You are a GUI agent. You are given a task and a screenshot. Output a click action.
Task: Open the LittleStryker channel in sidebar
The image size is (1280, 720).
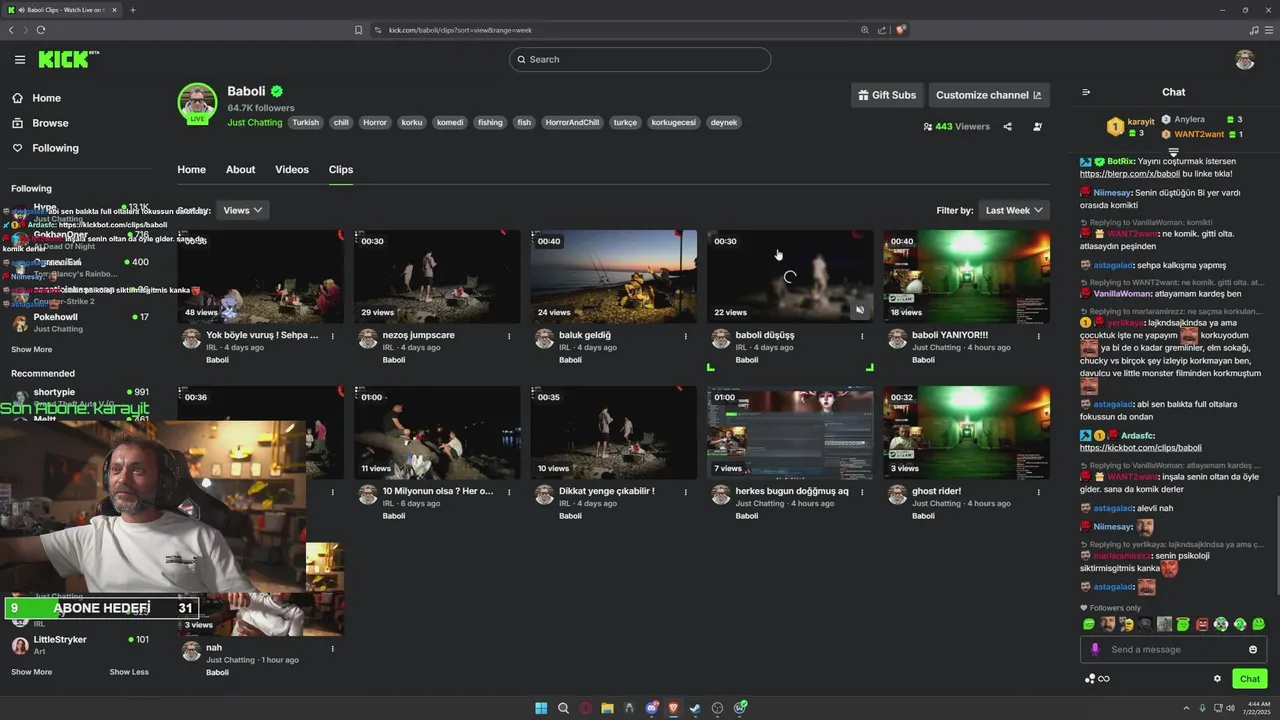(x=80, y=645)
